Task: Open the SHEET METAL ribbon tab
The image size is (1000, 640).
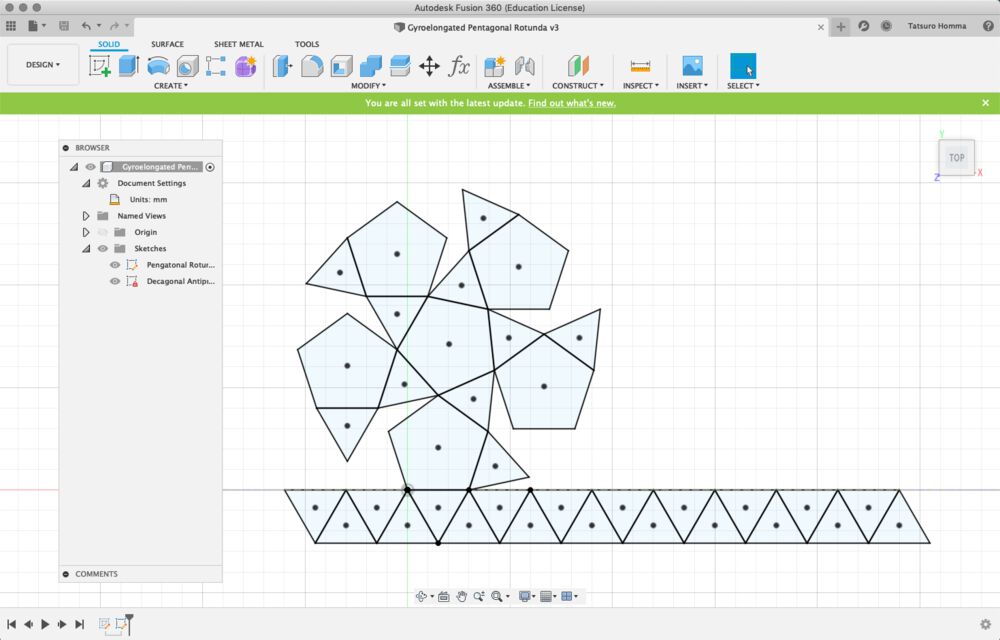Action: click(x=238, y=44)
